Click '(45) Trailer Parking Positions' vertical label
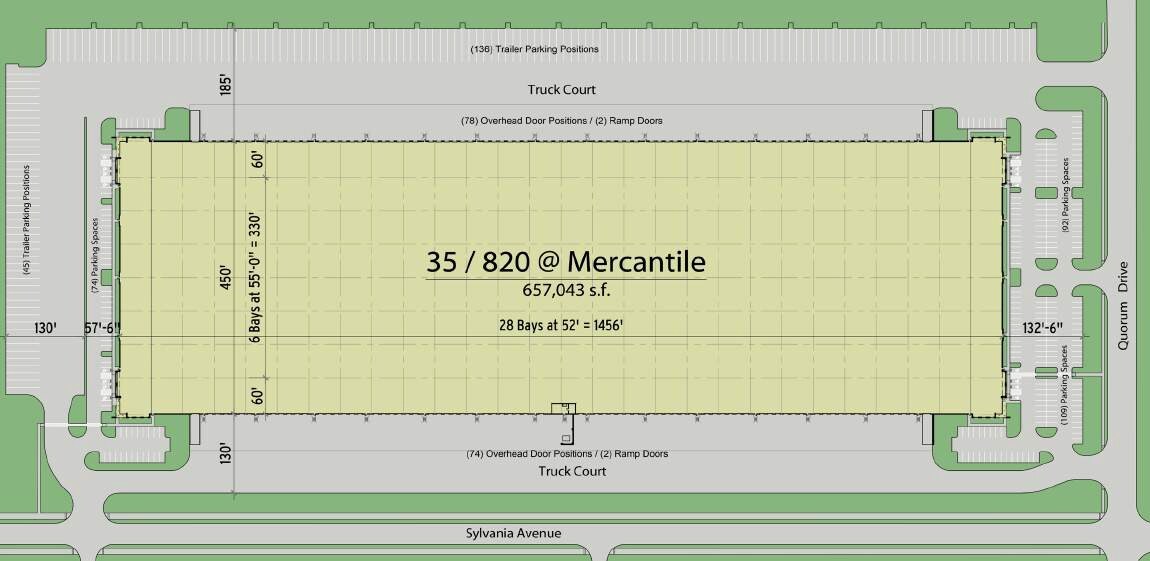Screen dimensions: 1150x561 pos(27,220)
